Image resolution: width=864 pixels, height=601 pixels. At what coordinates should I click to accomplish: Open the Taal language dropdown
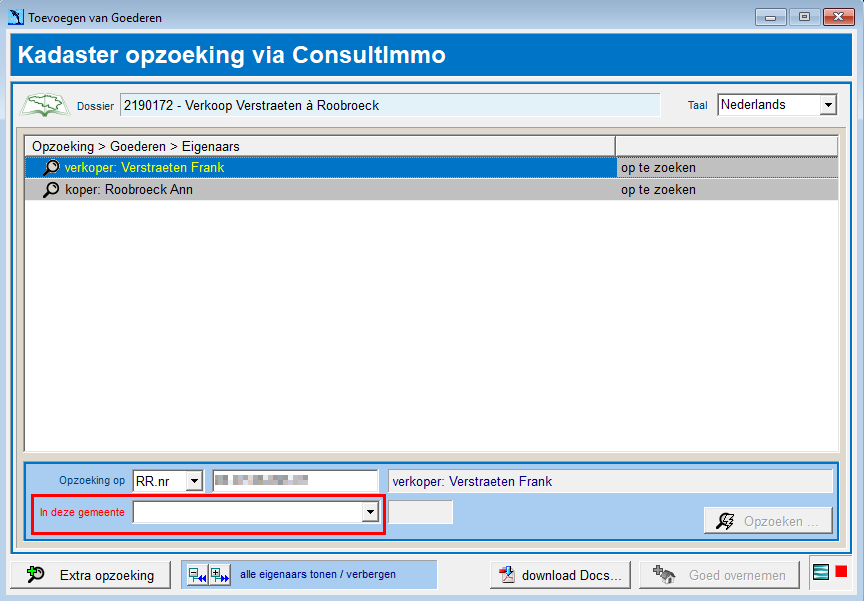pyautogui.click(x=828, y=105)
